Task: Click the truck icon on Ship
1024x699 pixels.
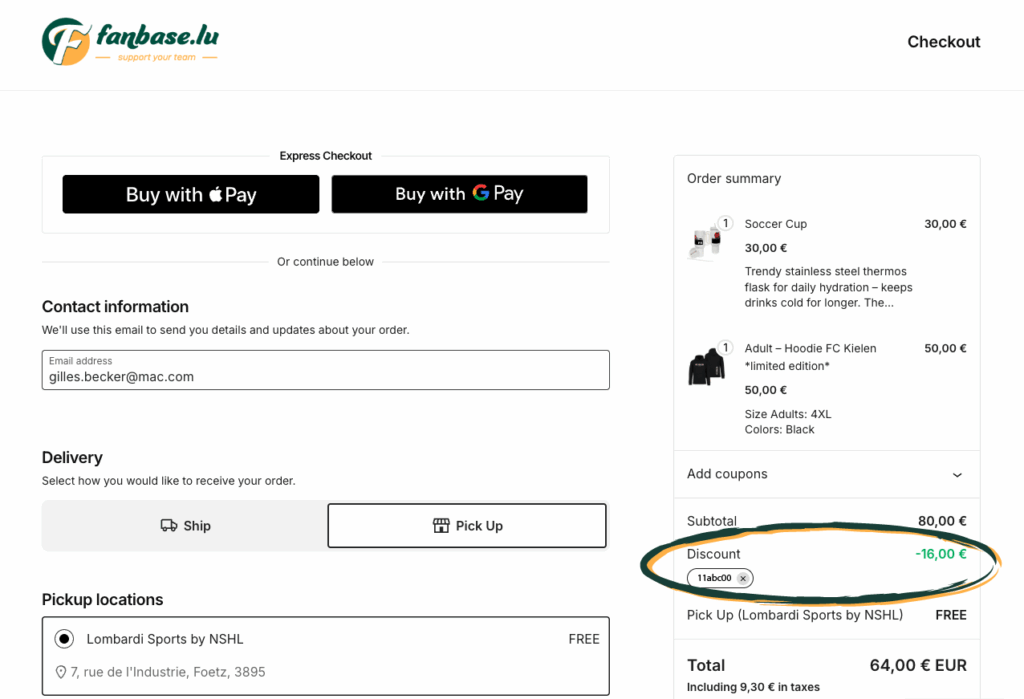Action: (169, 526)
